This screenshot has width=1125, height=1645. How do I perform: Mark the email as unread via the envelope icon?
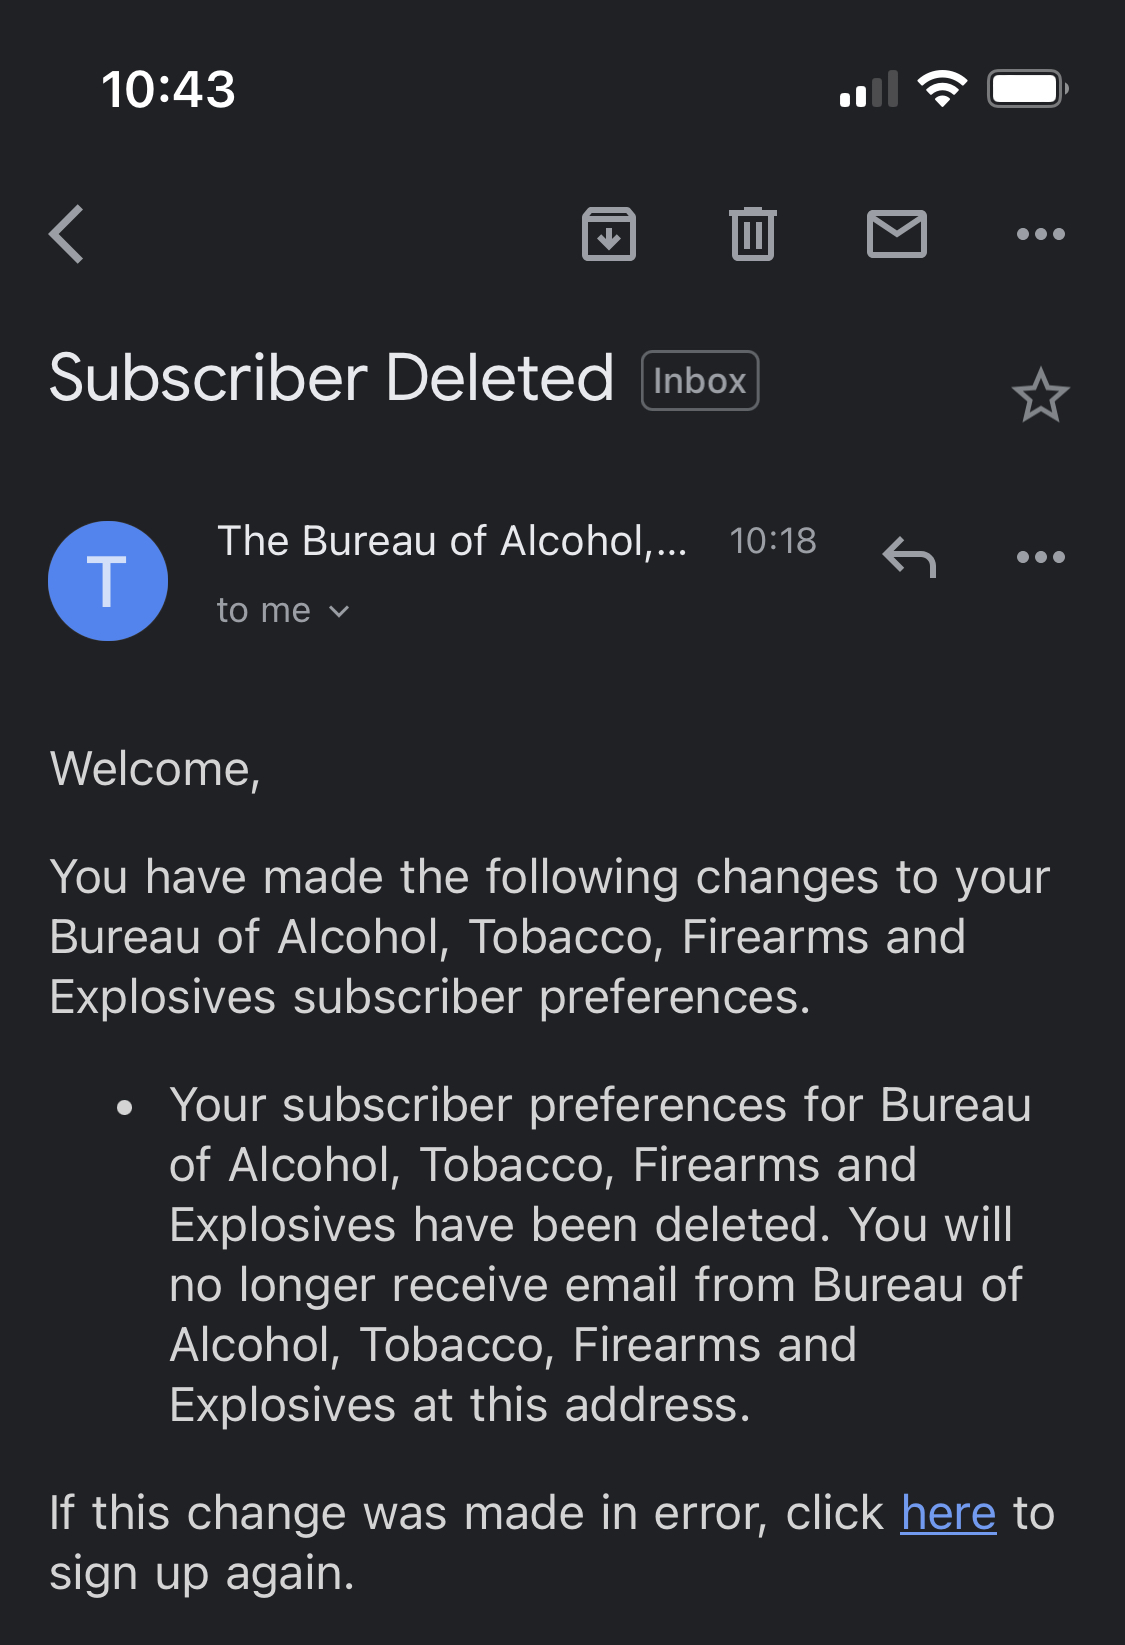[897, 234]
